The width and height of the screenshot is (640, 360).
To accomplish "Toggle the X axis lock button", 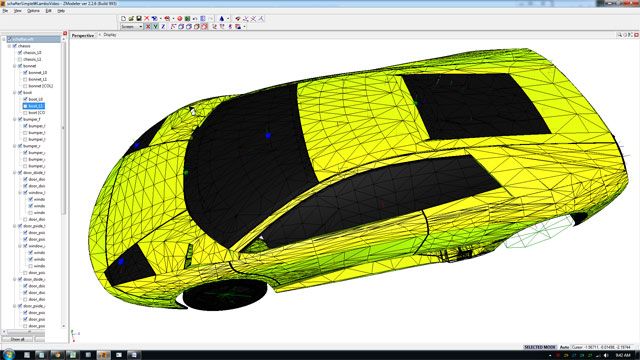I will pyautogui.click(x=148, y=27).
